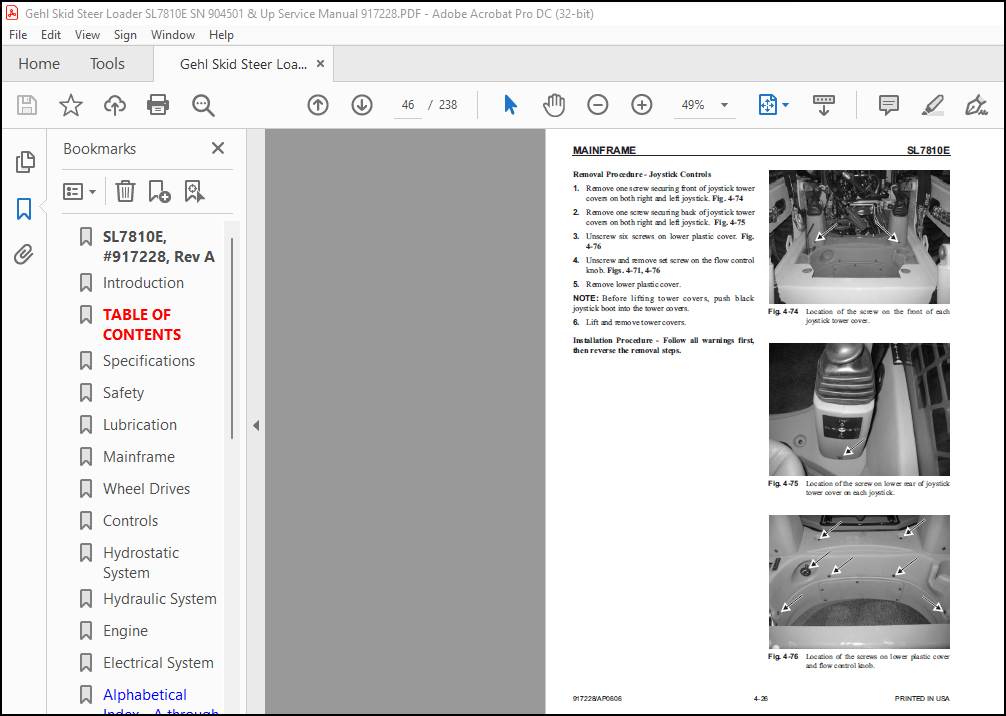The image size is (1006, 716).
Task: Click the MAINFRAME page heading text
Action: tap(604, 150)
